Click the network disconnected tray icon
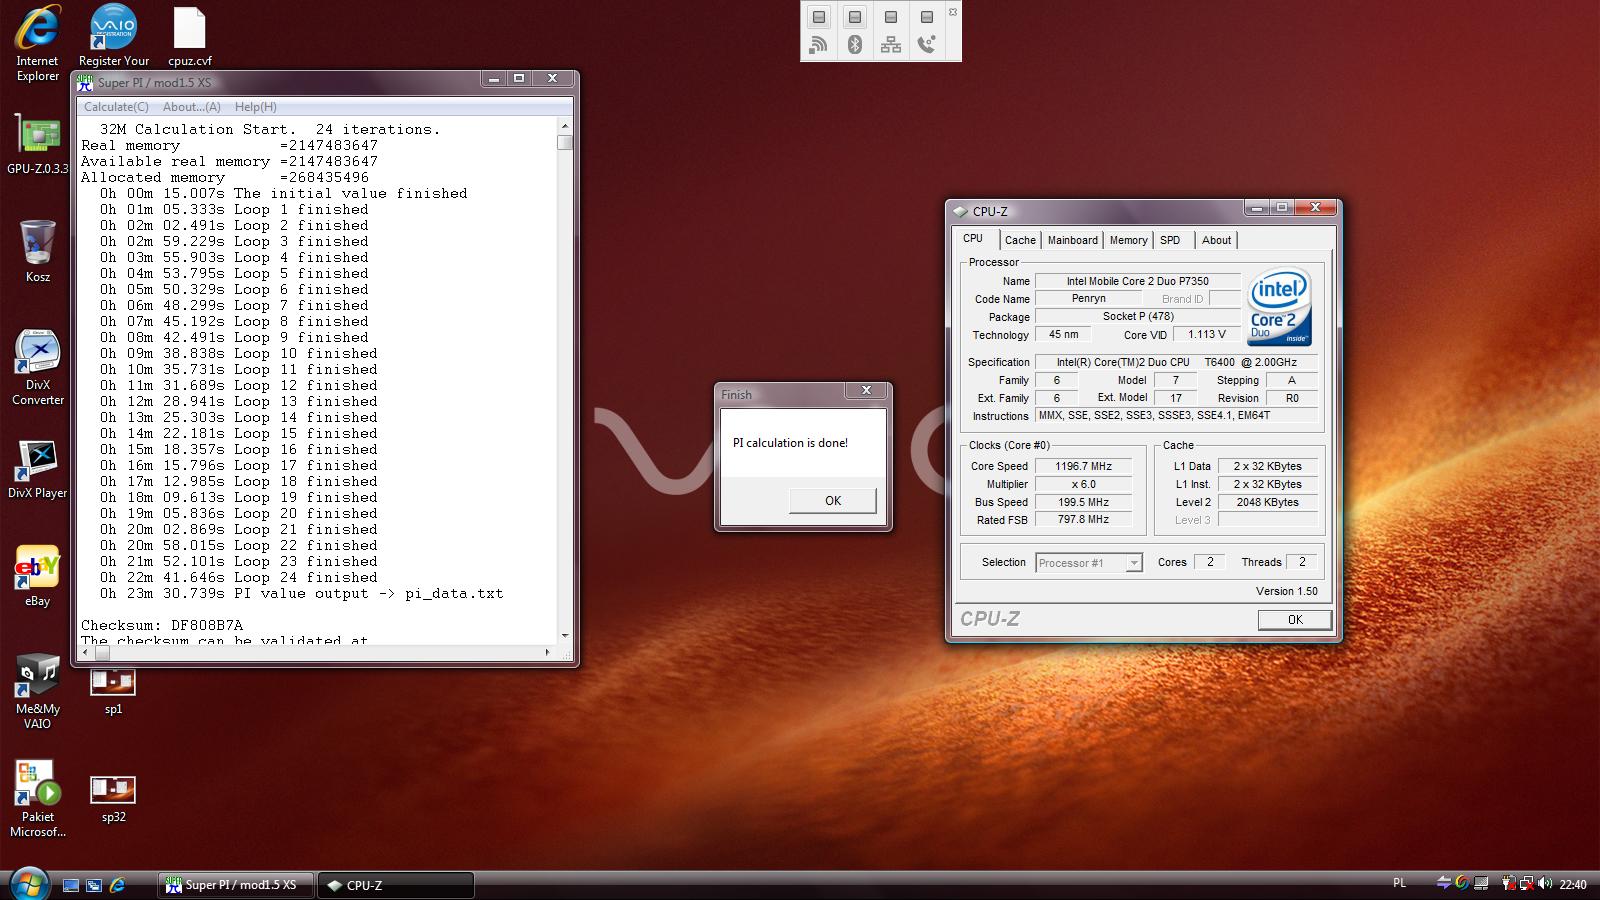The image size is (1600, 900). 1527,884
